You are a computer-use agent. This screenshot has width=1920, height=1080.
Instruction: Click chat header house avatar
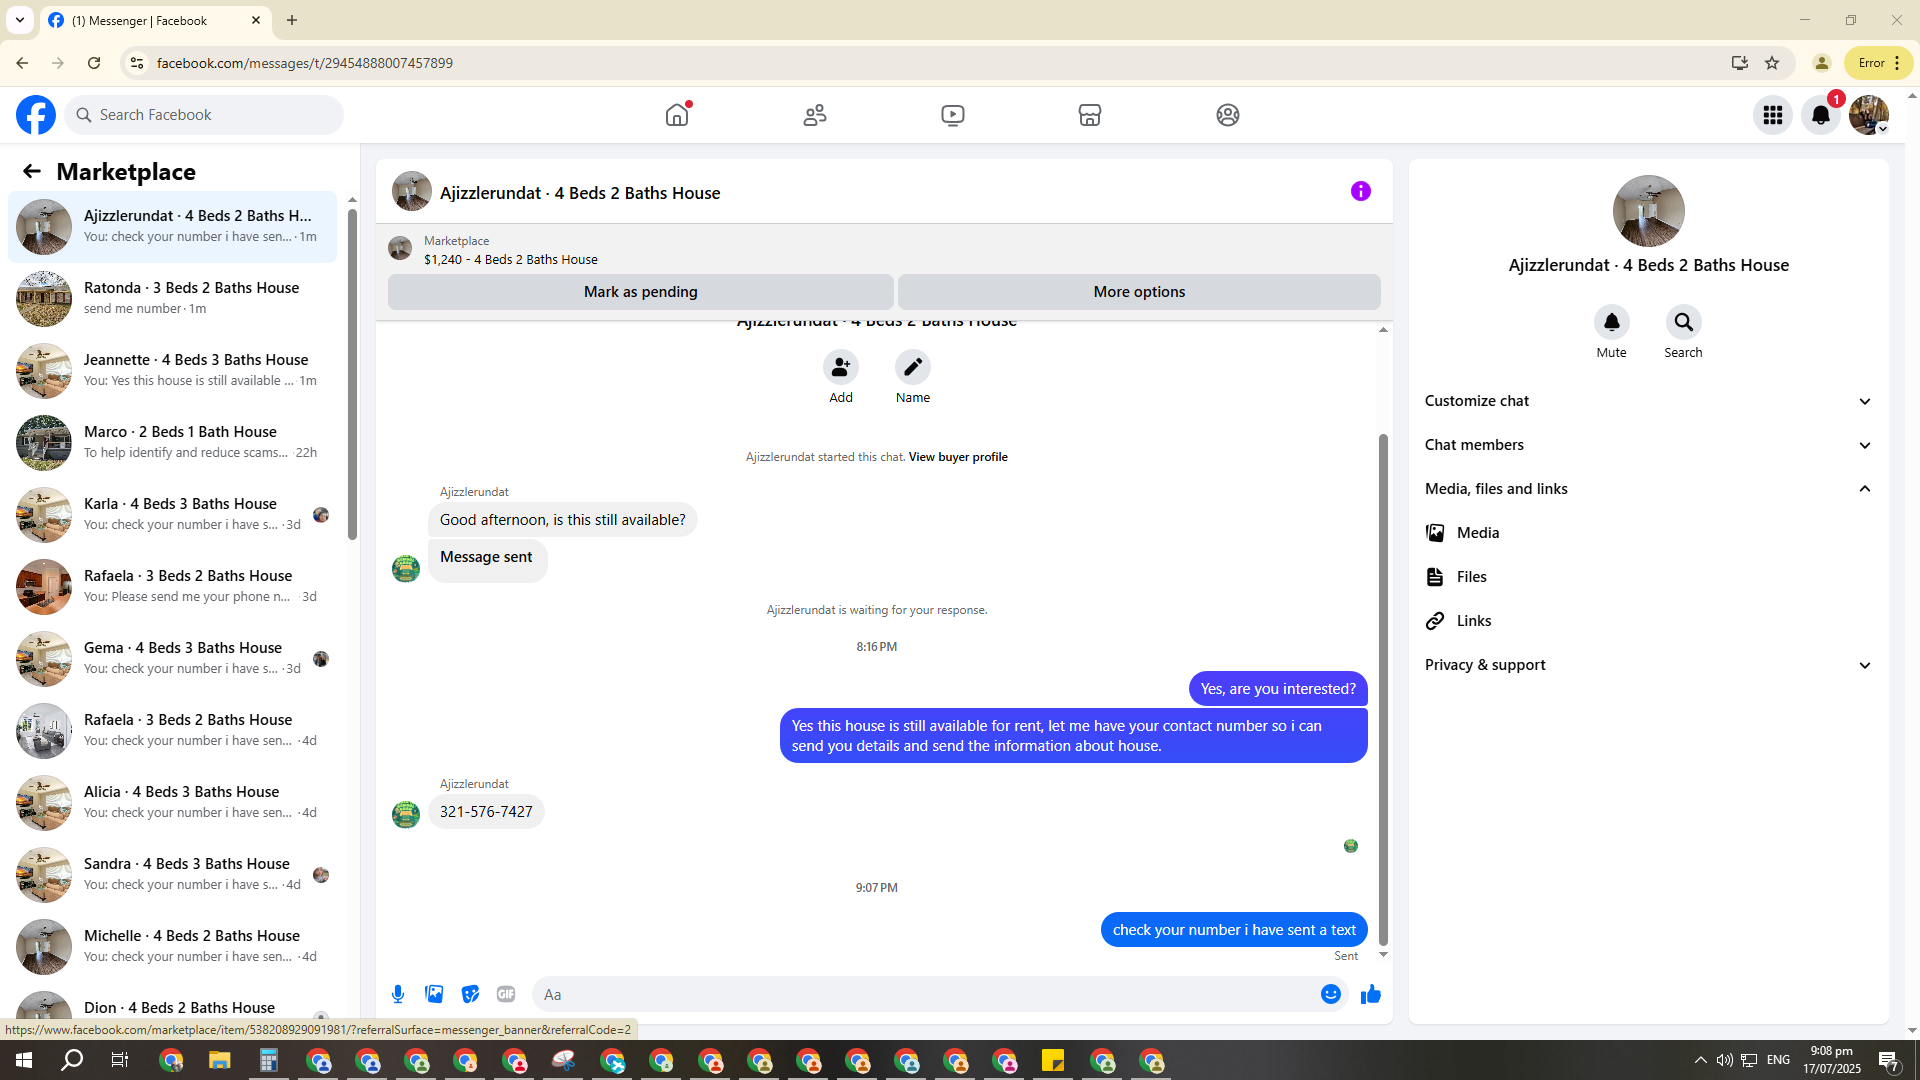[412, 191]
